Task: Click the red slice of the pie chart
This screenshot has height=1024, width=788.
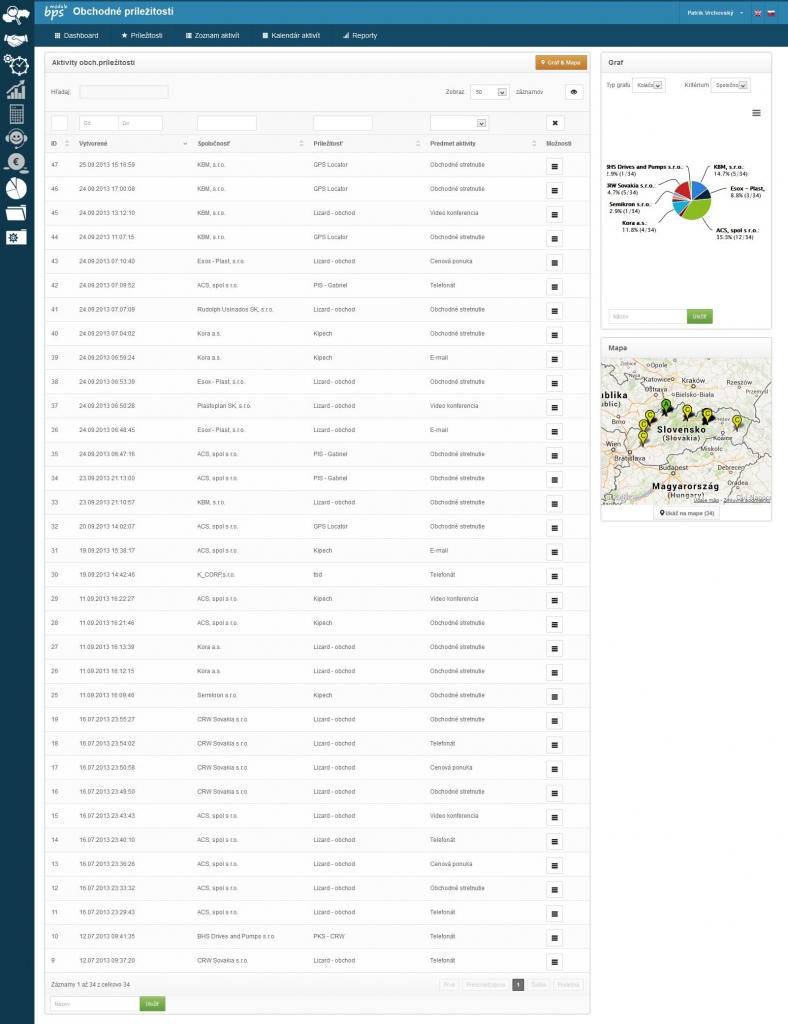Action: [682, 190]
